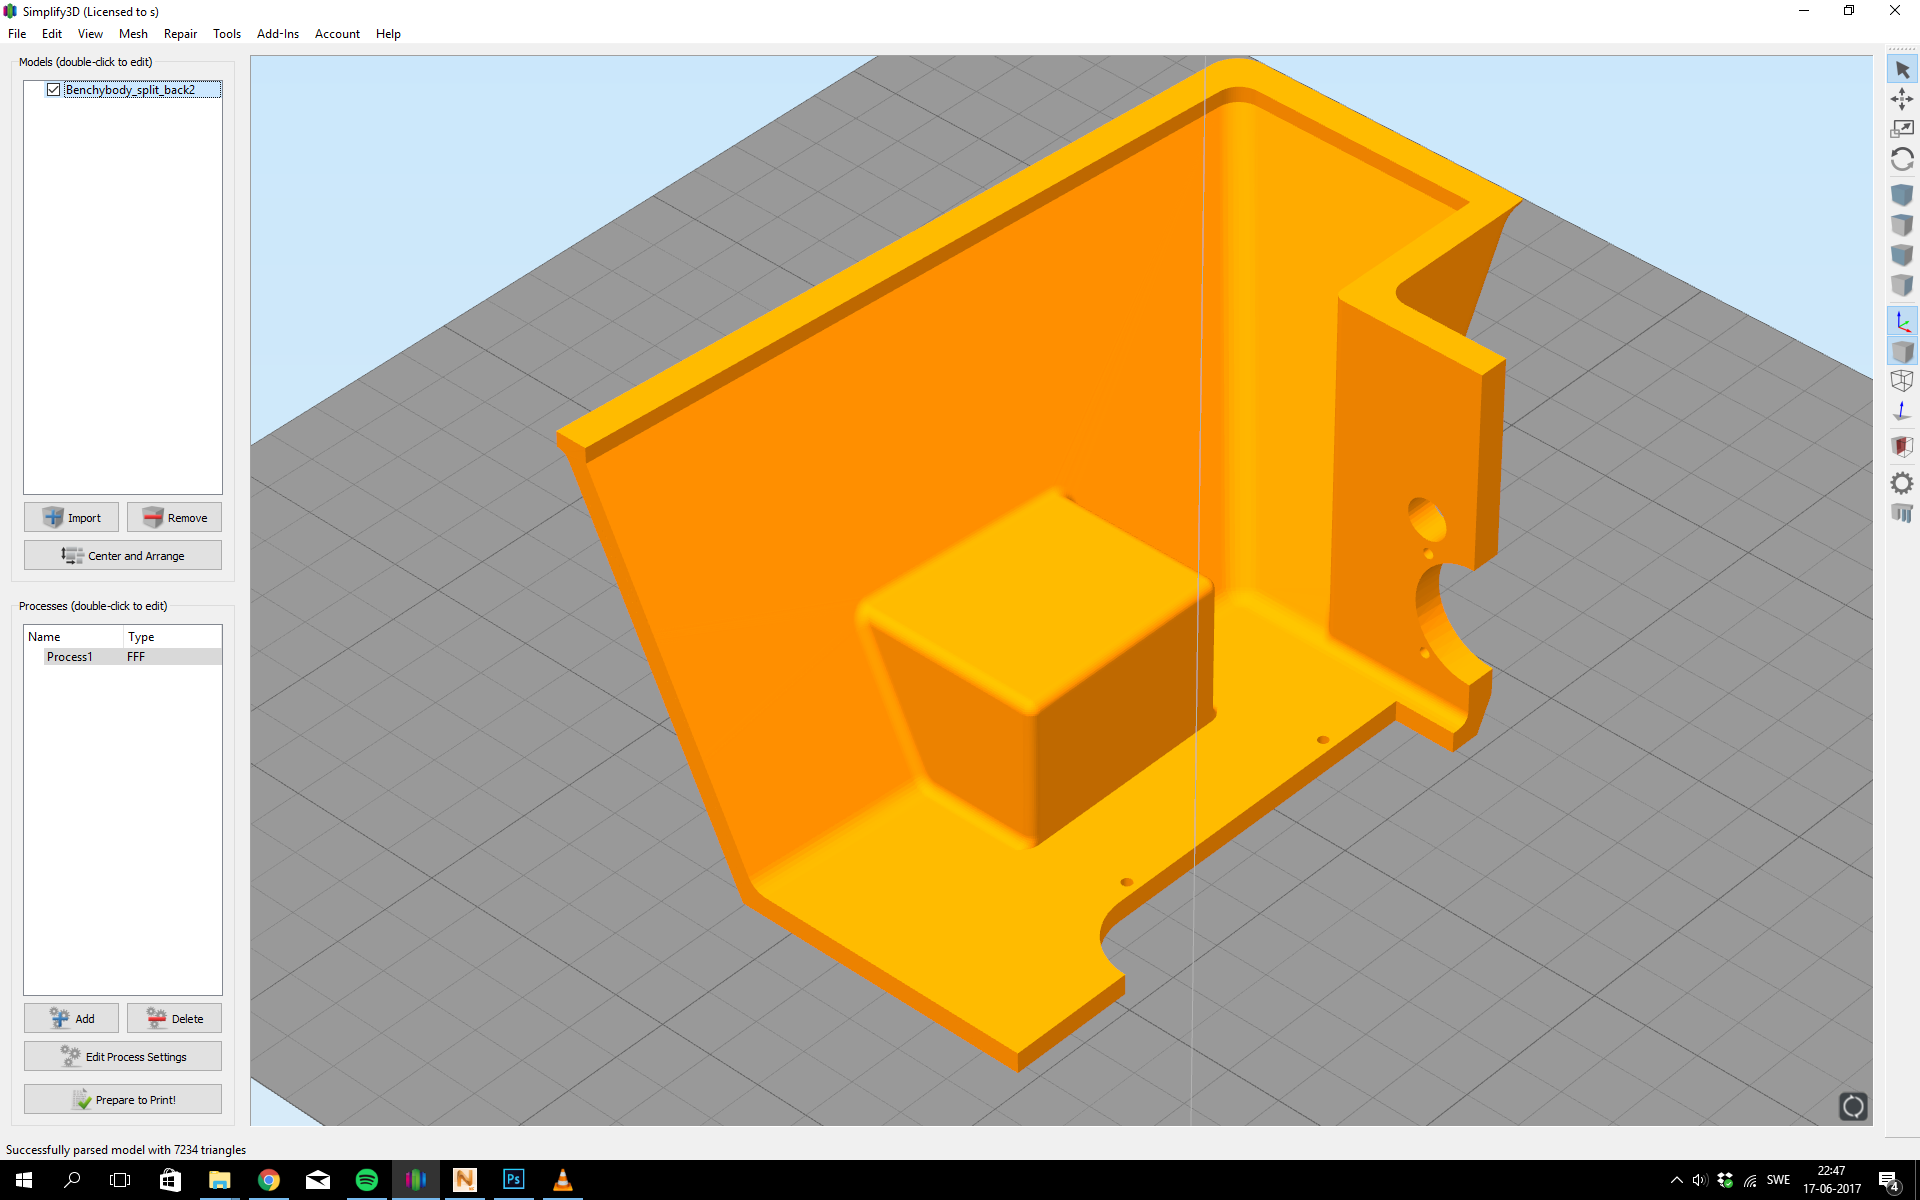The height and width of the screenshot is (1200, 1920).
Task: Open the Repair menu
Action: point(180,34)
